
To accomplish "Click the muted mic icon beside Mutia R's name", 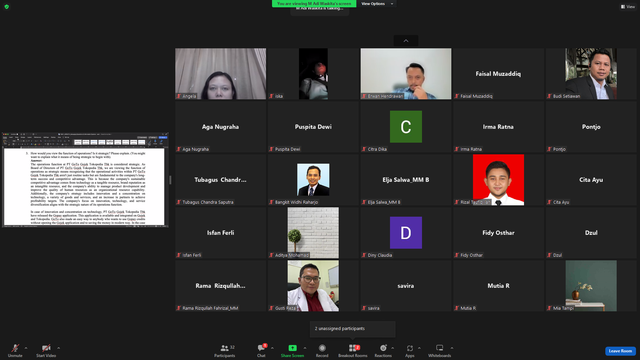I will click(457, 309).
